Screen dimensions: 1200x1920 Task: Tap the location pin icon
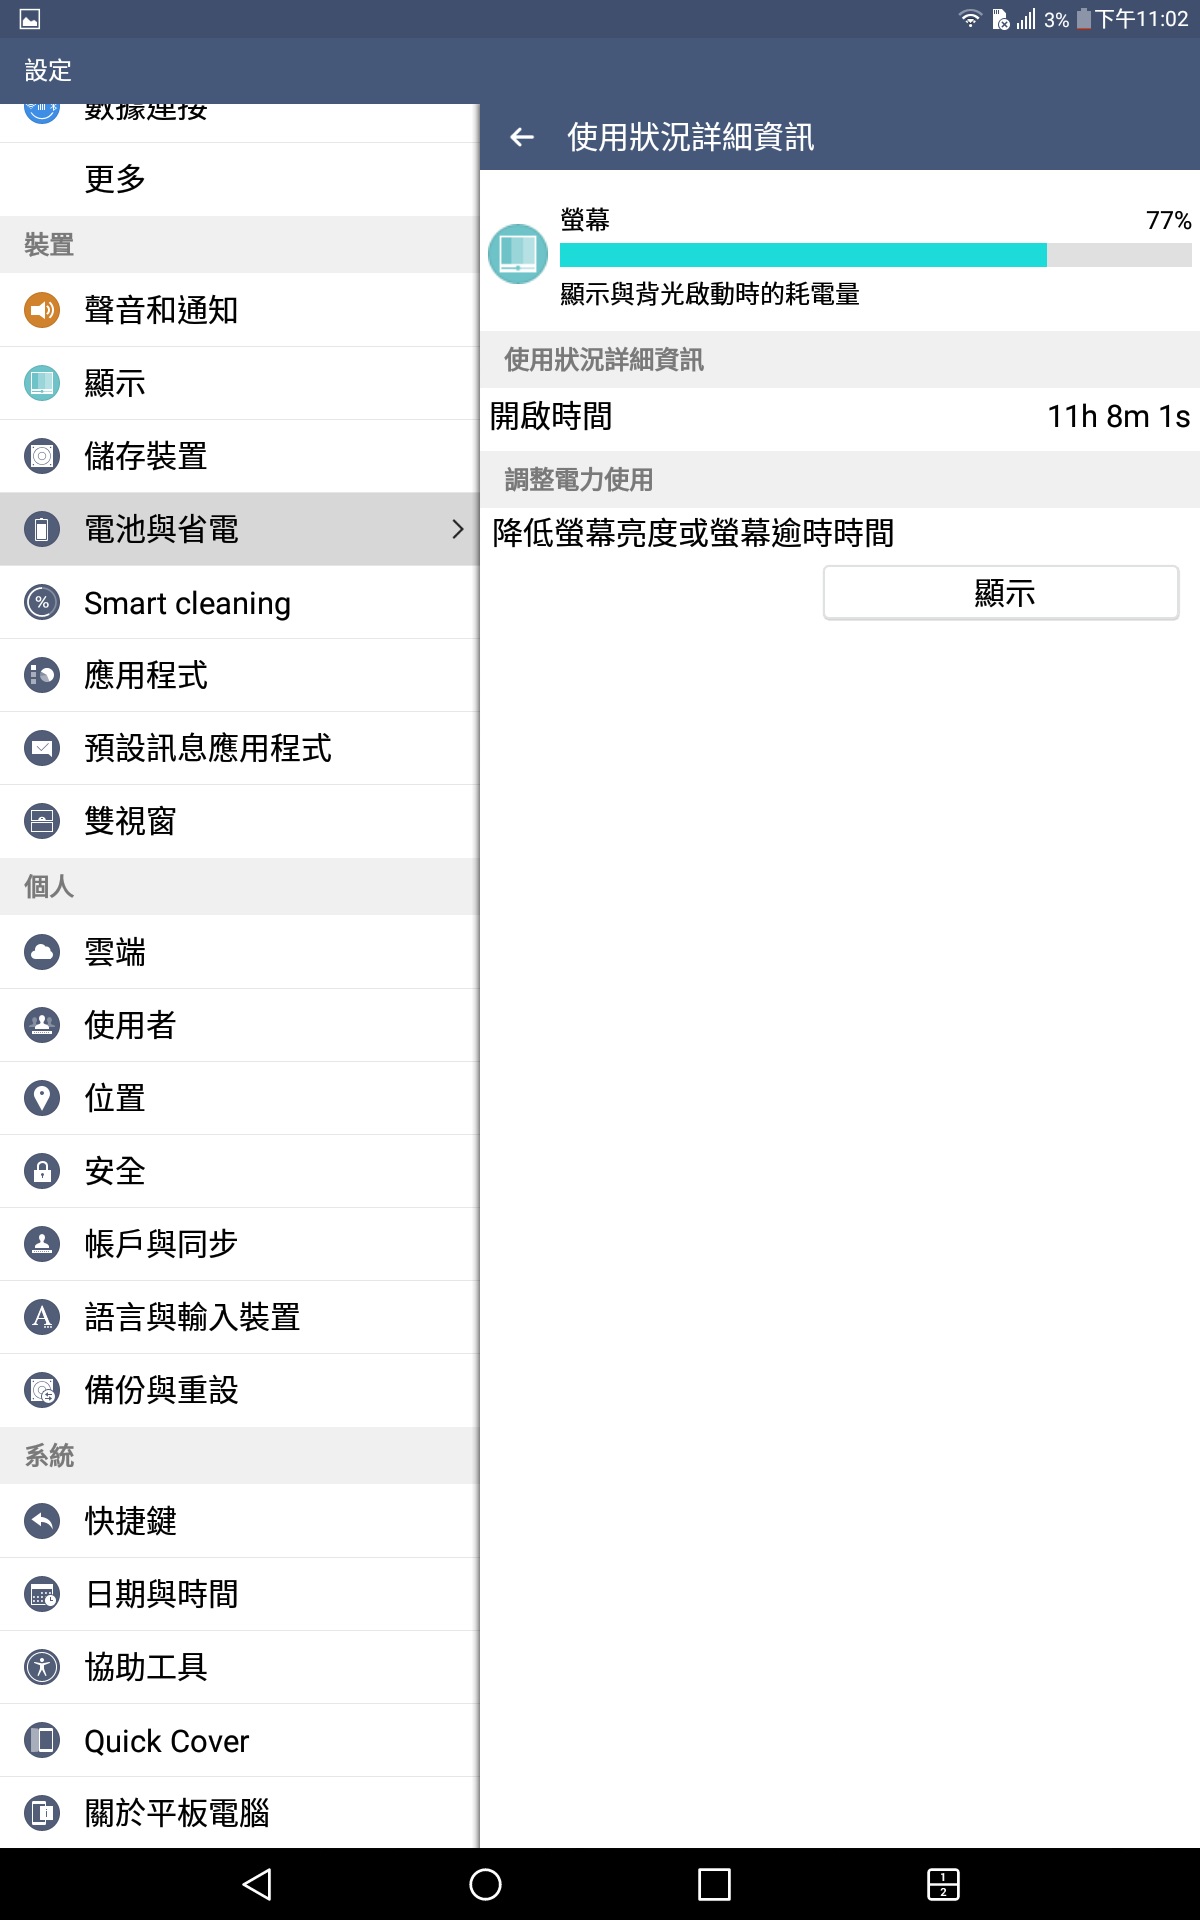click(42, 1098)
